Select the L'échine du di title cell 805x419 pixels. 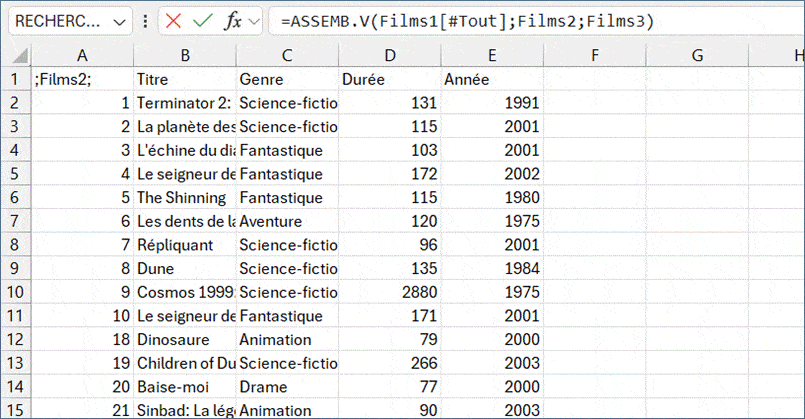(185, 150)
